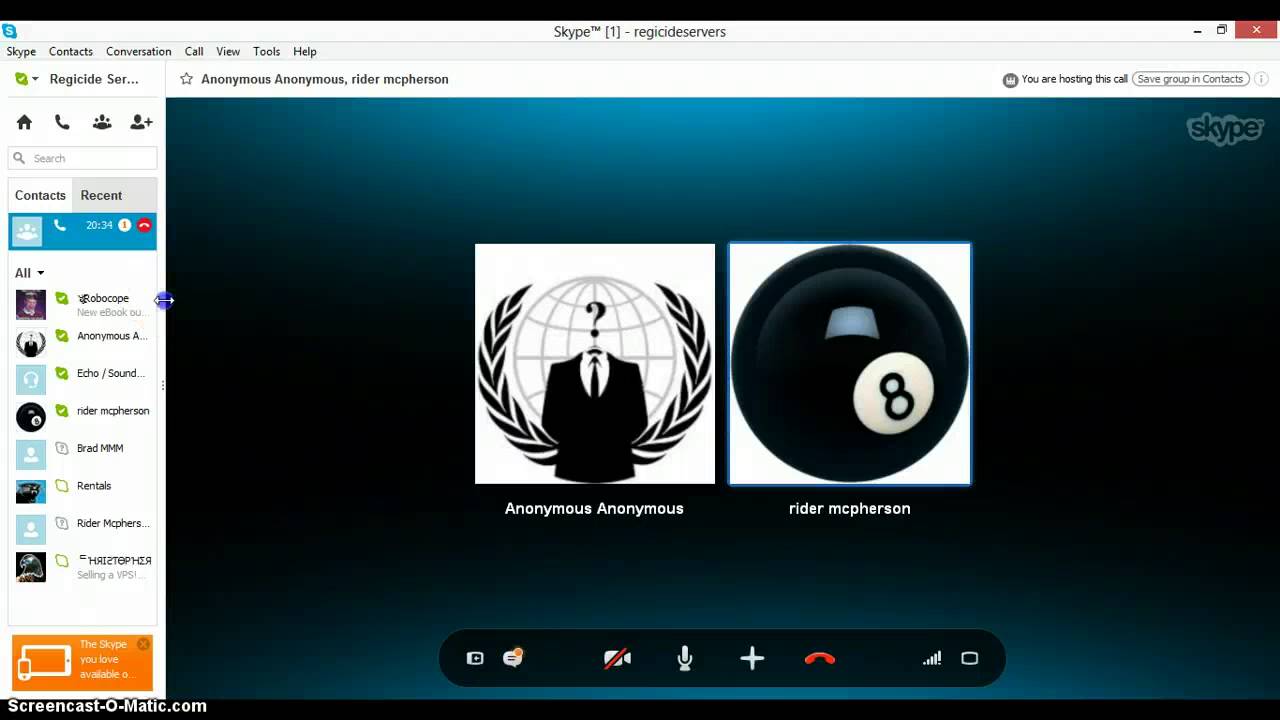Click the orange Skype promotion banner
This screenshot has height=720, width=1280.
click(x=82, y=662)
